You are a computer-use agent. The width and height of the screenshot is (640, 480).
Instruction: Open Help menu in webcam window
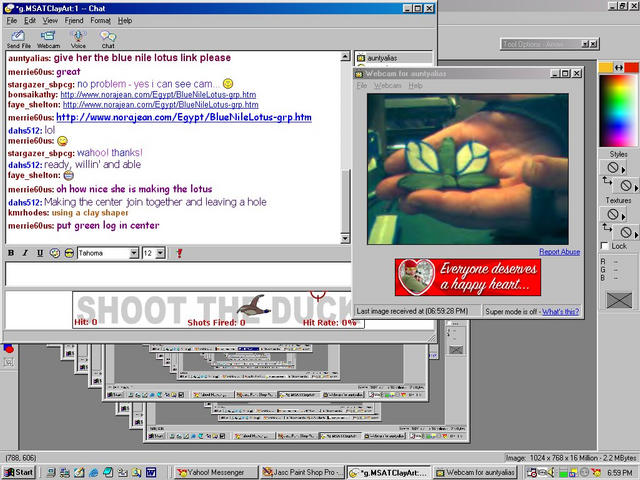coord(416,85)
